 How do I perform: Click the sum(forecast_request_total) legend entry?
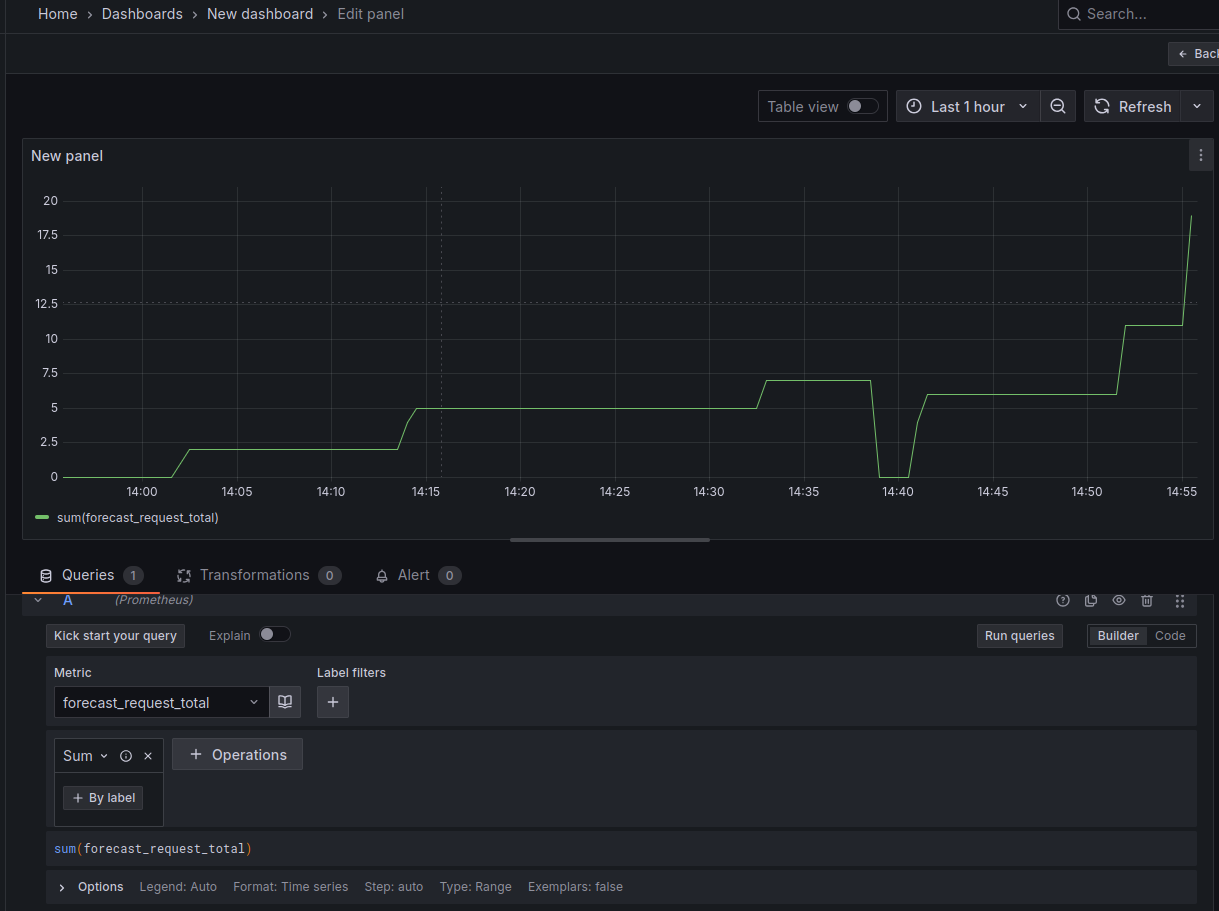(138, 517)
